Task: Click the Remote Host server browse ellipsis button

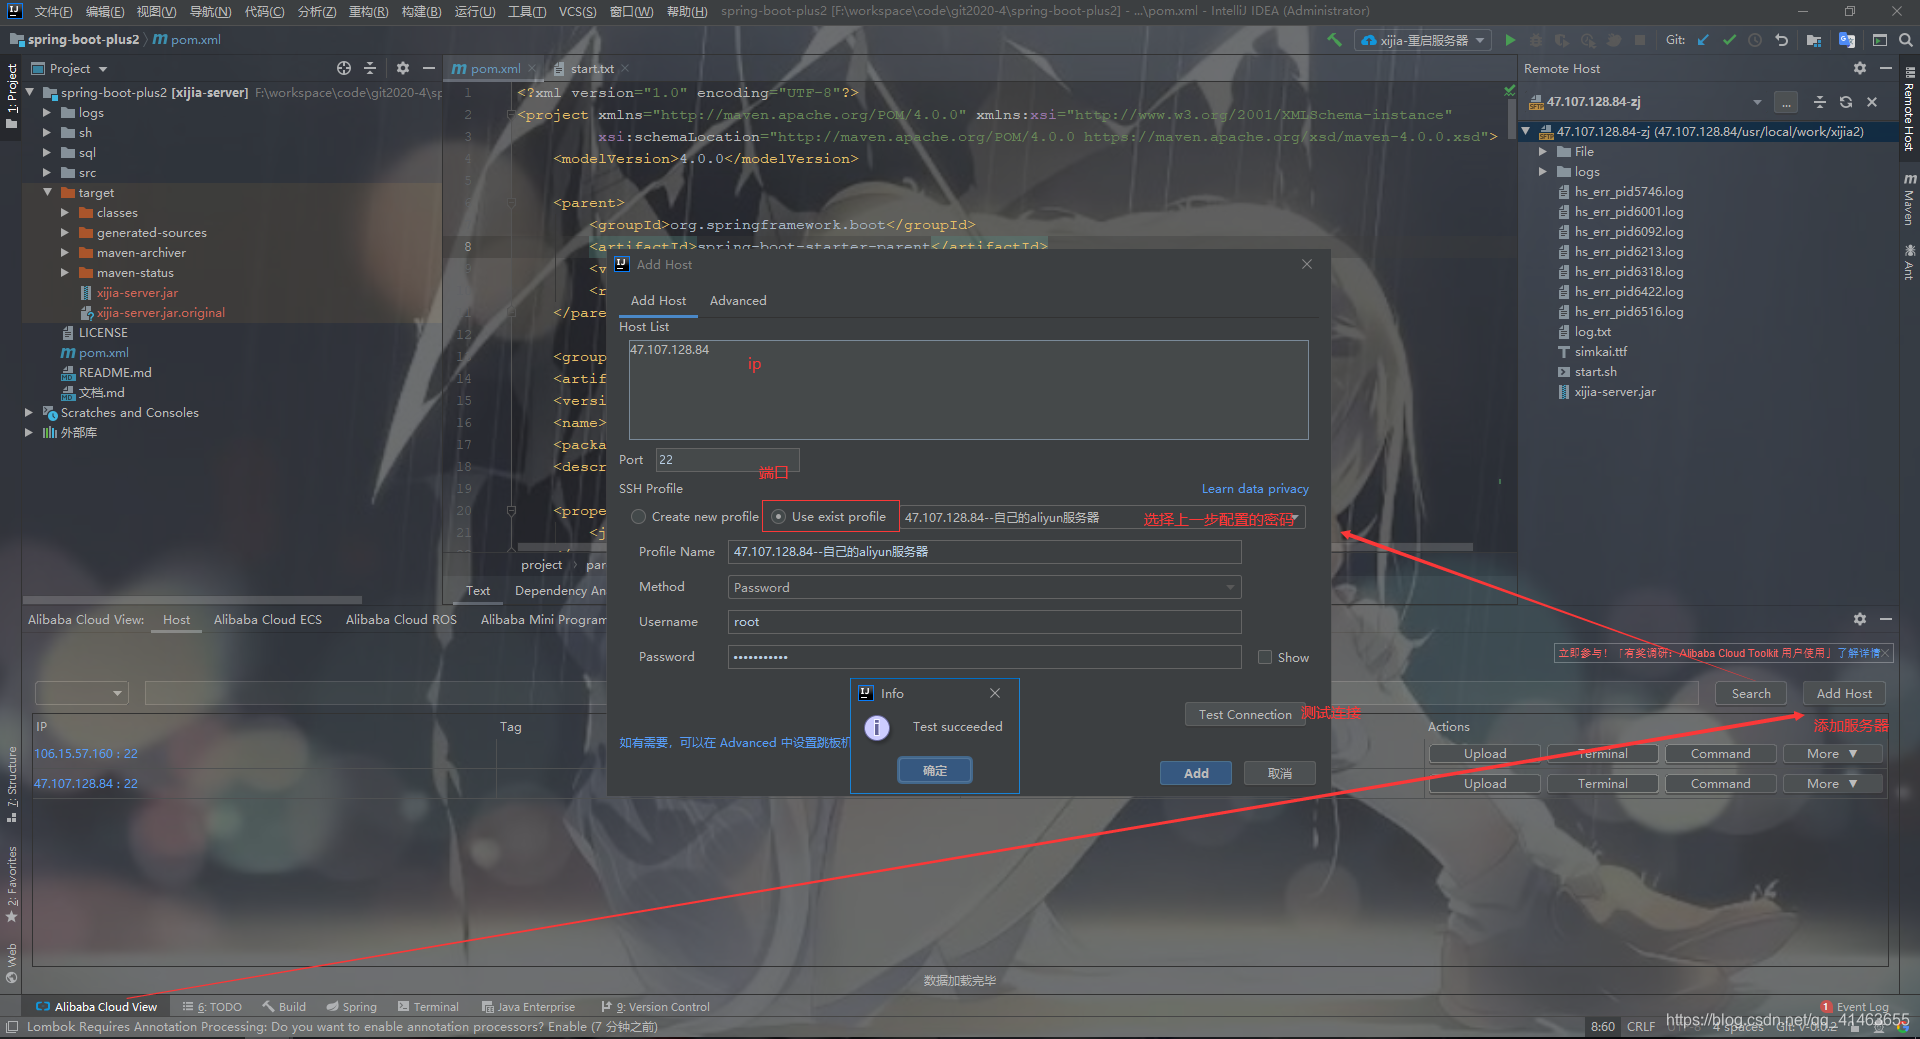Action: pyautogui.click(x=1786, y=102)
